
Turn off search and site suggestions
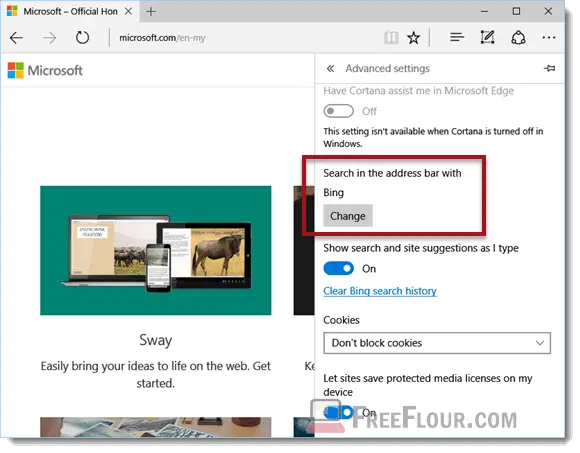(338, 268)
